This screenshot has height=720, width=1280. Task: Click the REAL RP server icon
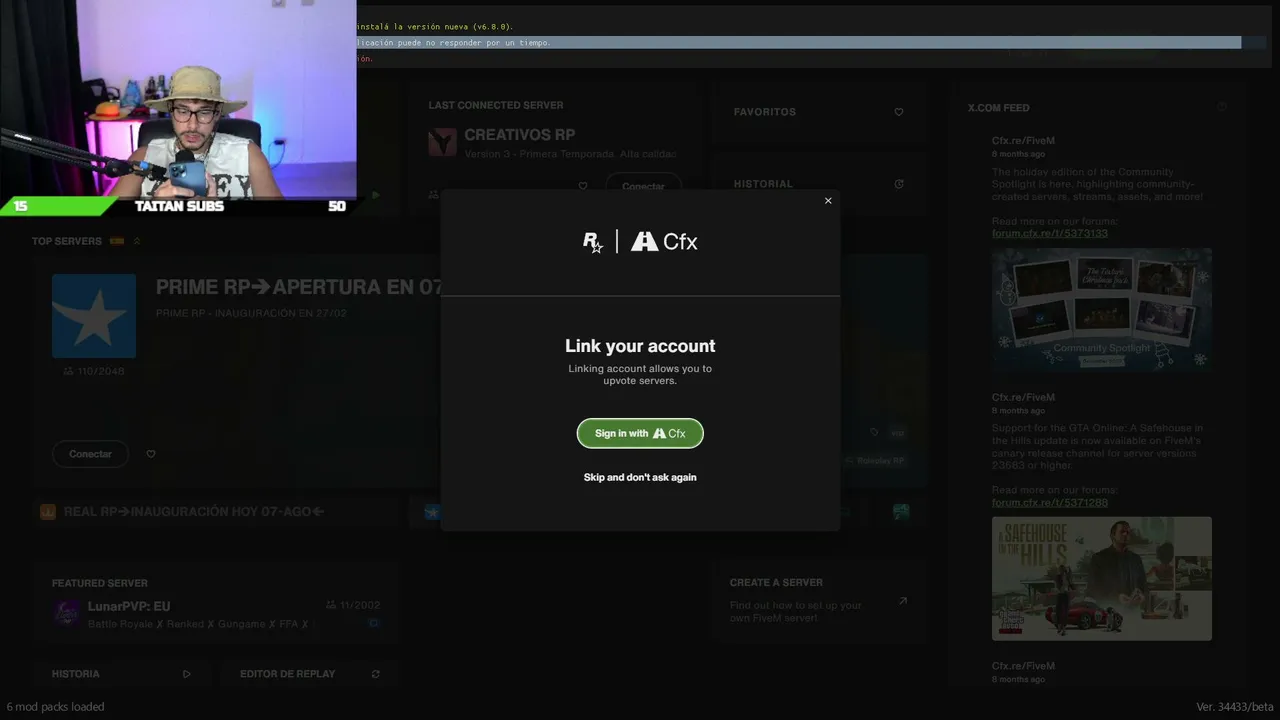tap(47, 512)
